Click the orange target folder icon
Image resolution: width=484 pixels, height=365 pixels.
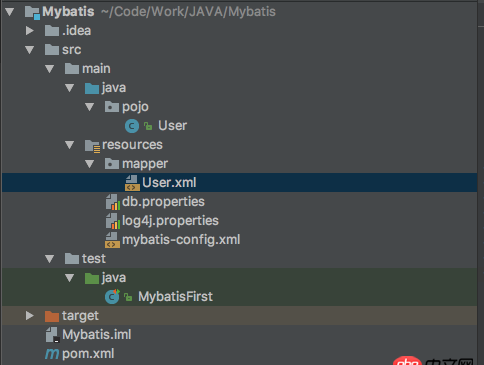[52, 316]
